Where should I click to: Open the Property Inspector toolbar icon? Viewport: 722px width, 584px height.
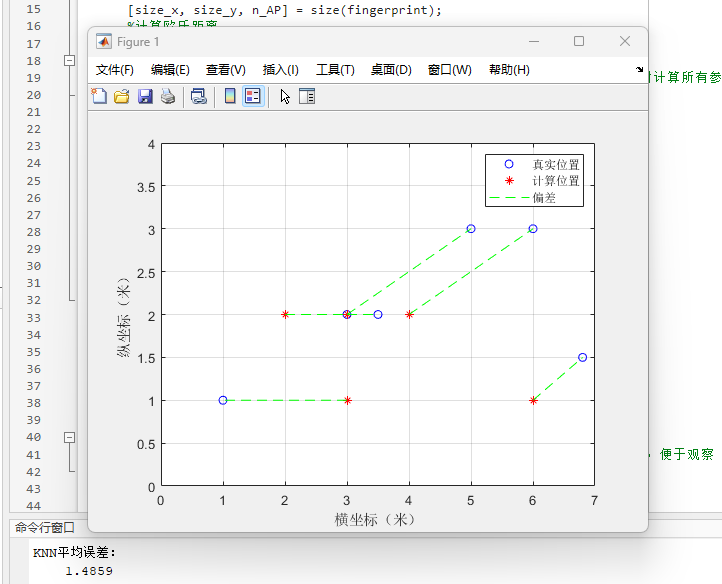(x=307, y=96)
